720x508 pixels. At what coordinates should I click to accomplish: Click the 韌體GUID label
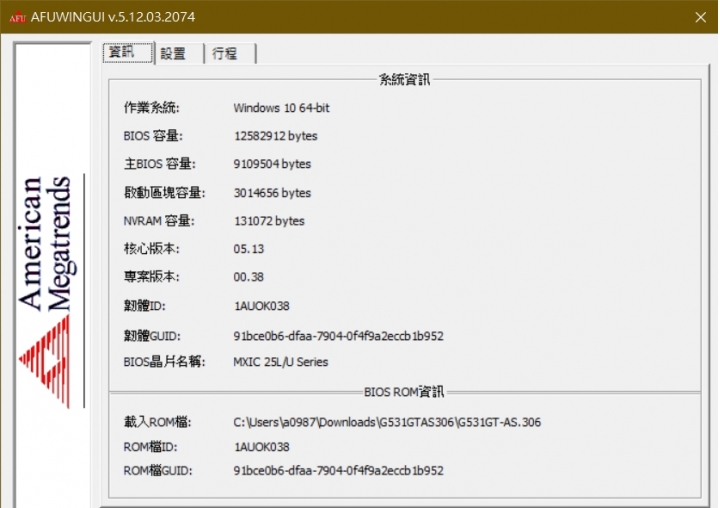(x=152, y=336)
